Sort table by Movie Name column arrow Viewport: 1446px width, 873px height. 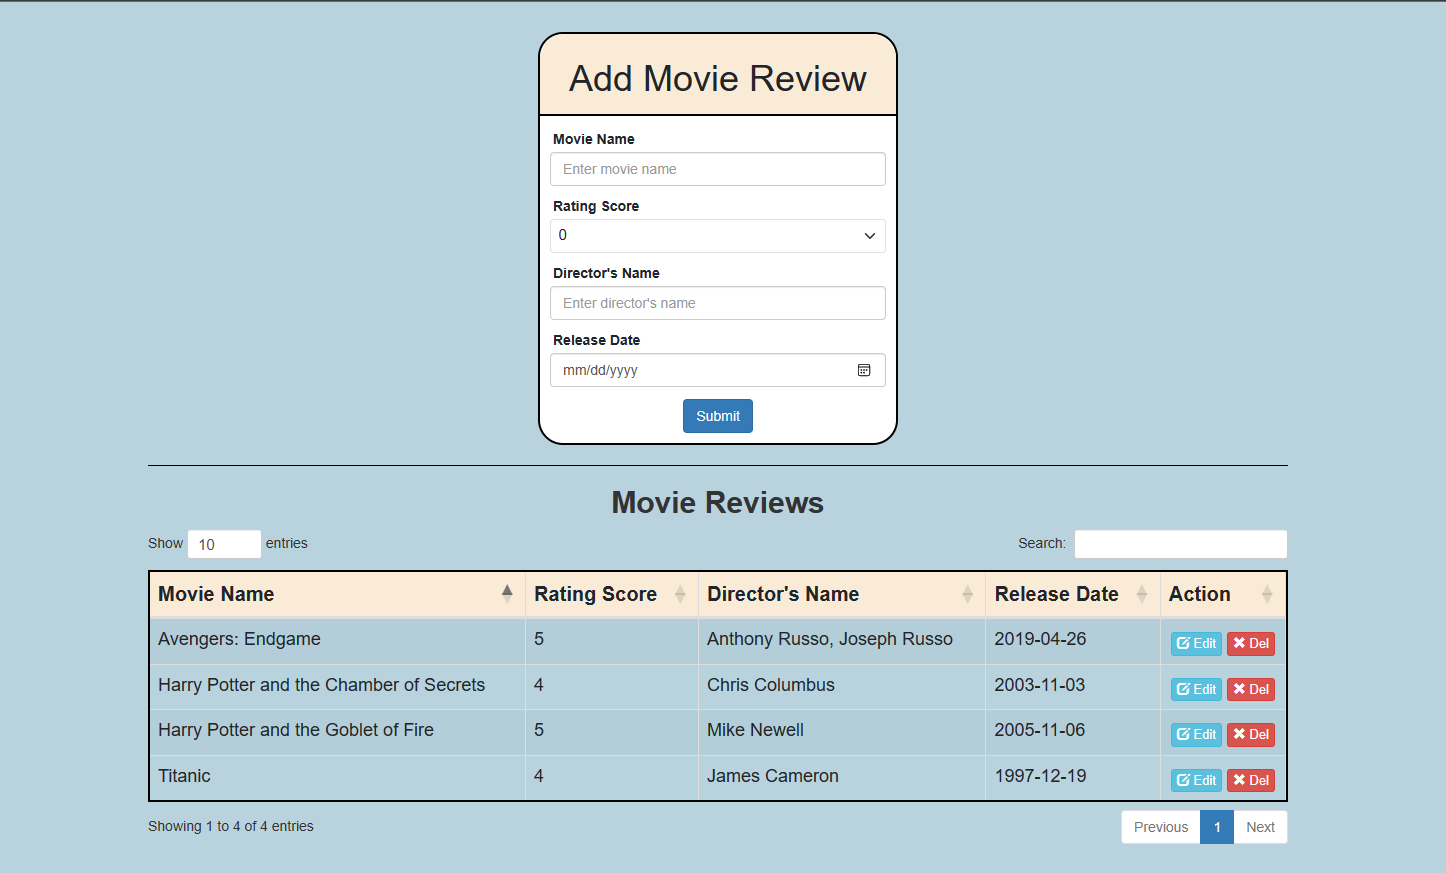point(507,594)
